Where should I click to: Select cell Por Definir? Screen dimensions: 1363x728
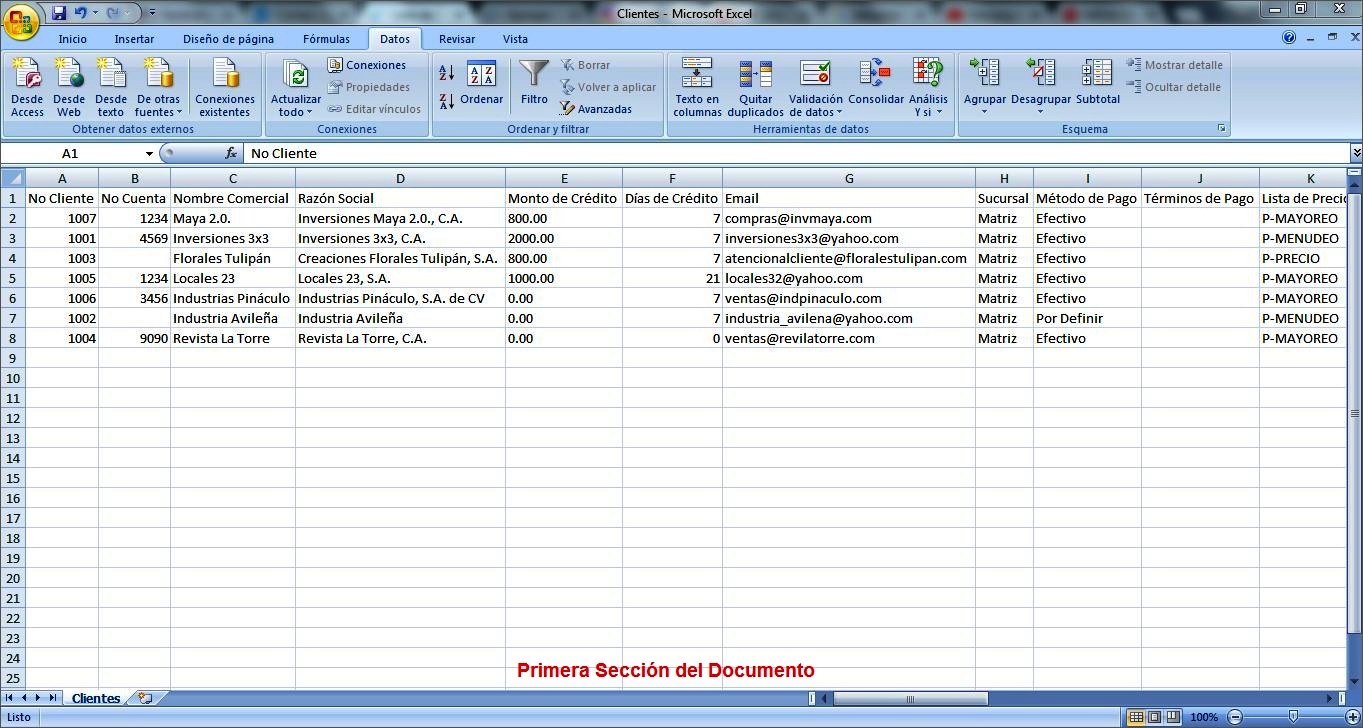[1087, 318]
